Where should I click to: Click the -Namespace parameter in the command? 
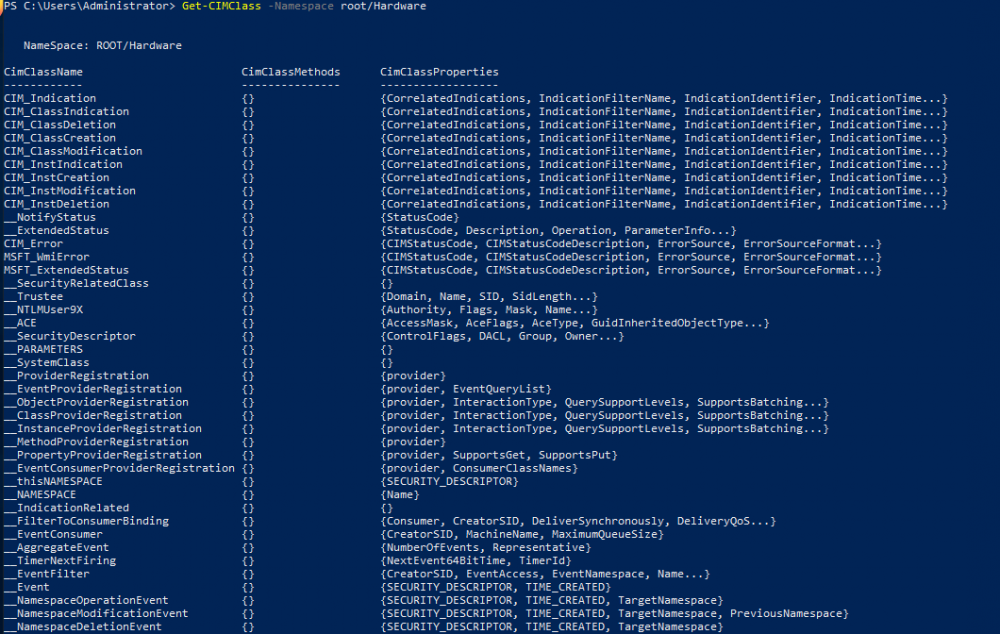coord(297,7)
